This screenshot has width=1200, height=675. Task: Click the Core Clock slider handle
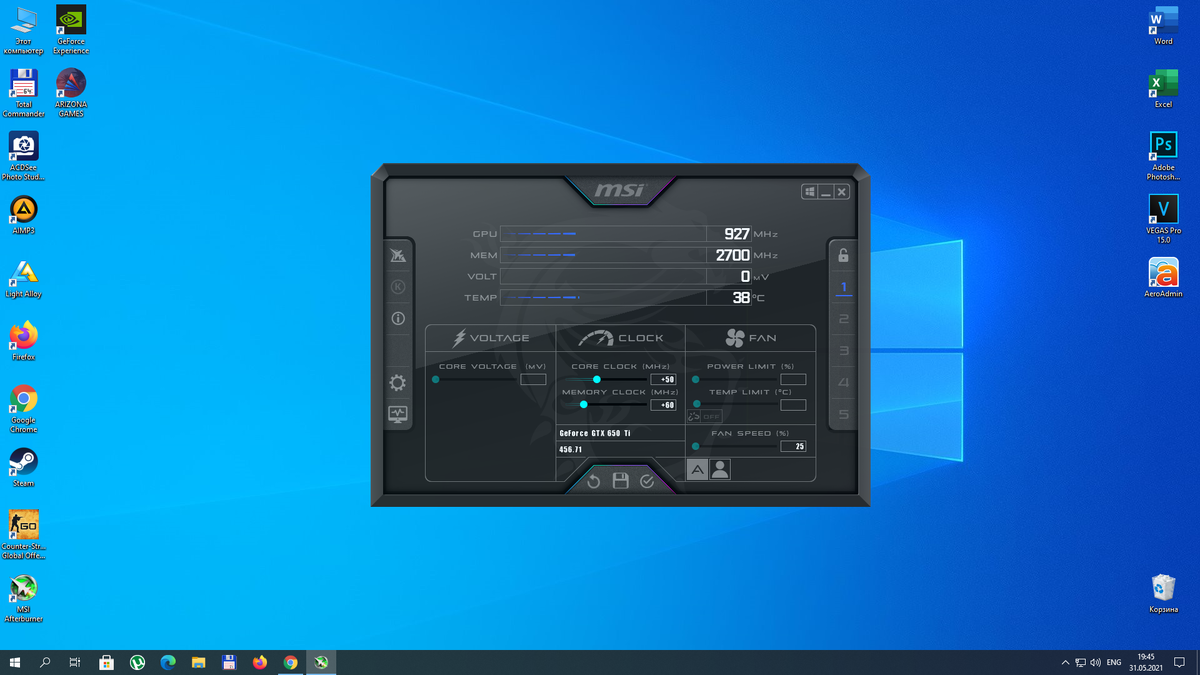click(597, 379)
